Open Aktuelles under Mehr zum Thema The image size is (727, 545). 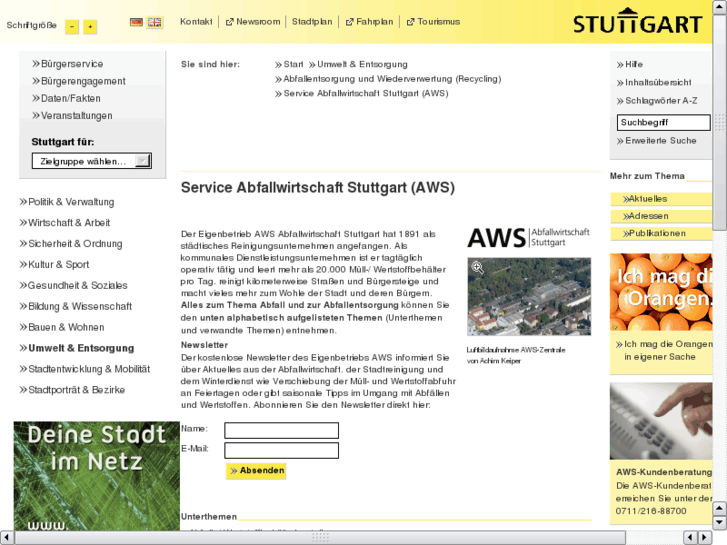tap(661, 199)
